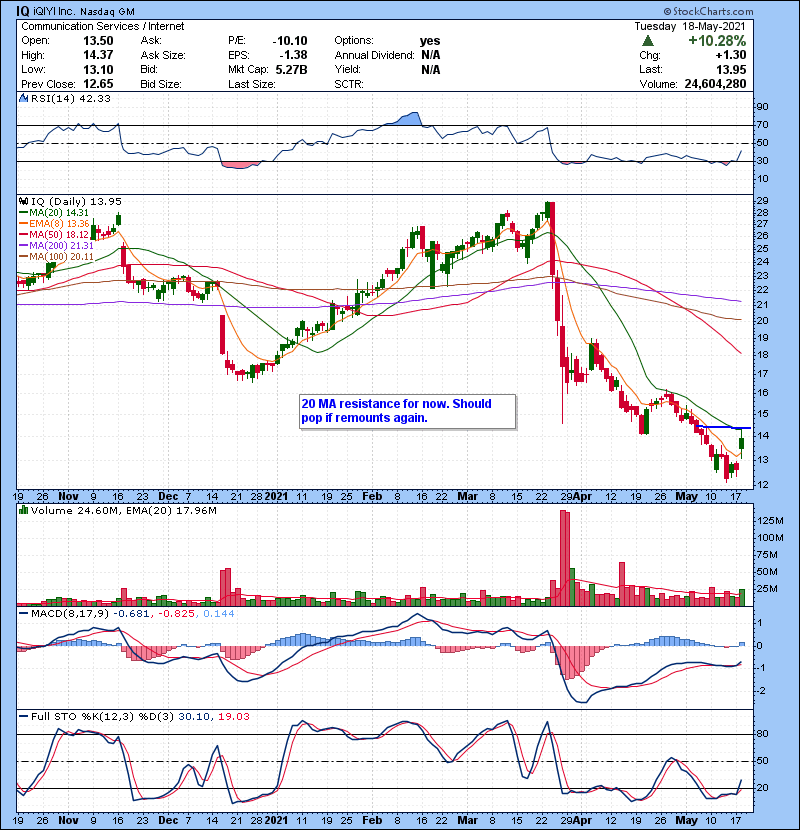Click the '20 MA resistance for now' annotation box
Screen dimensions: 800x830
[407, 411]
